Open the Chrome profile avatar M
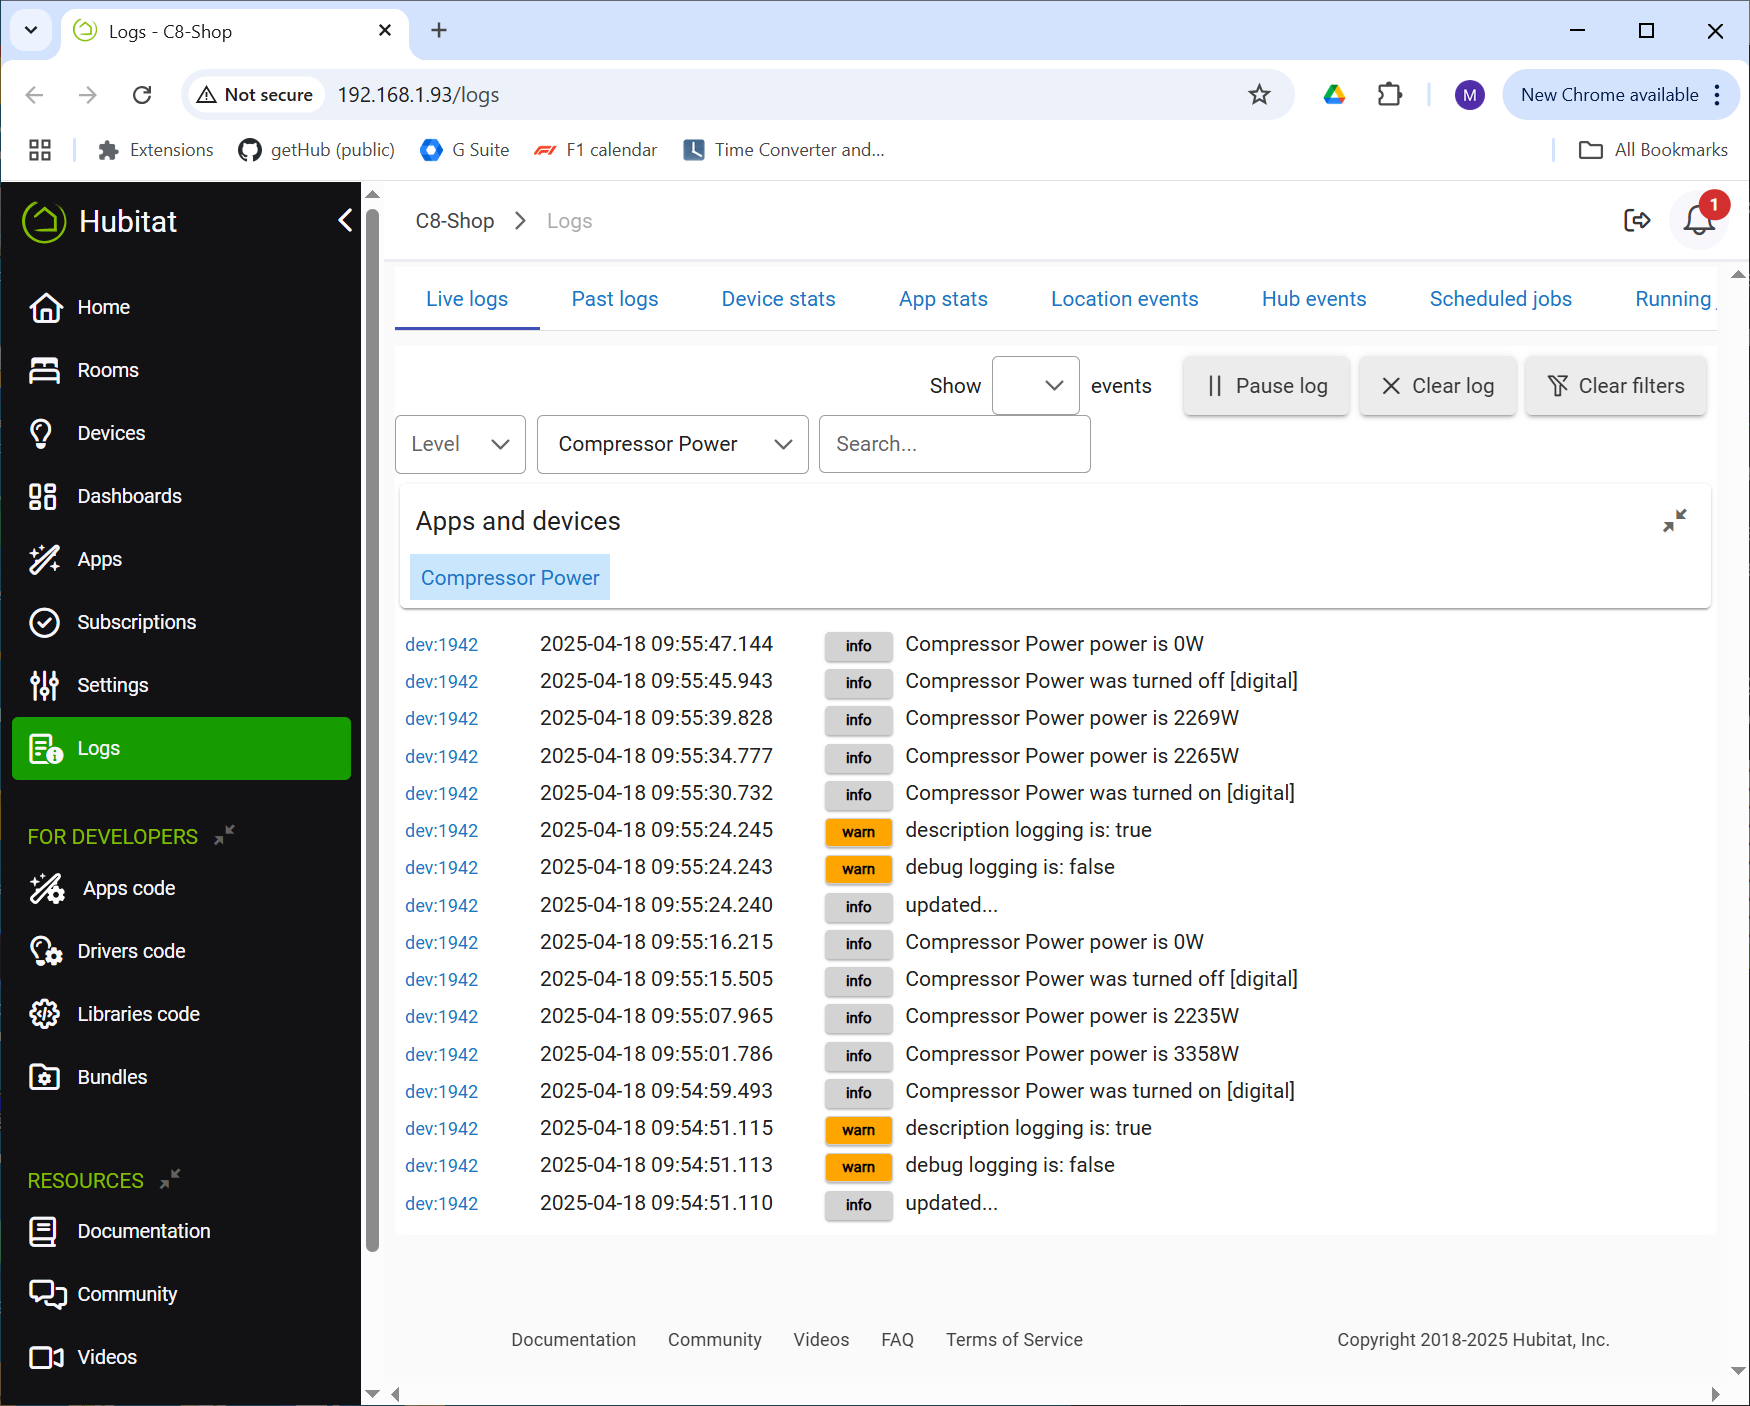 1469,95
